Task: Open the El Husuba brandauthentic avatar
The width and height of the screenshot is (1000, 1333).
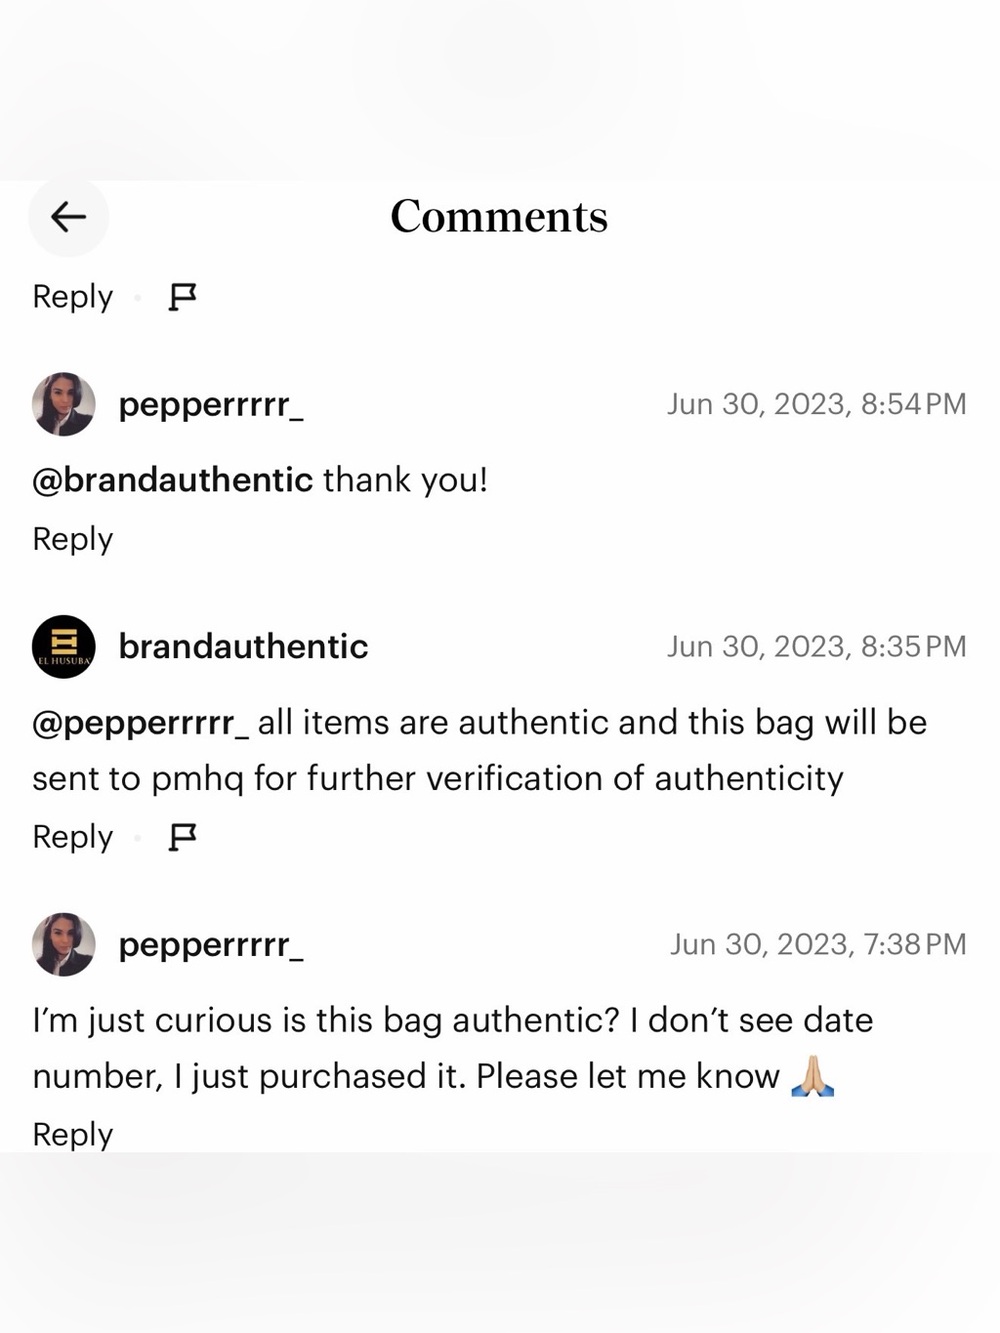Action: pyautogui.click(x=64, y=647)
